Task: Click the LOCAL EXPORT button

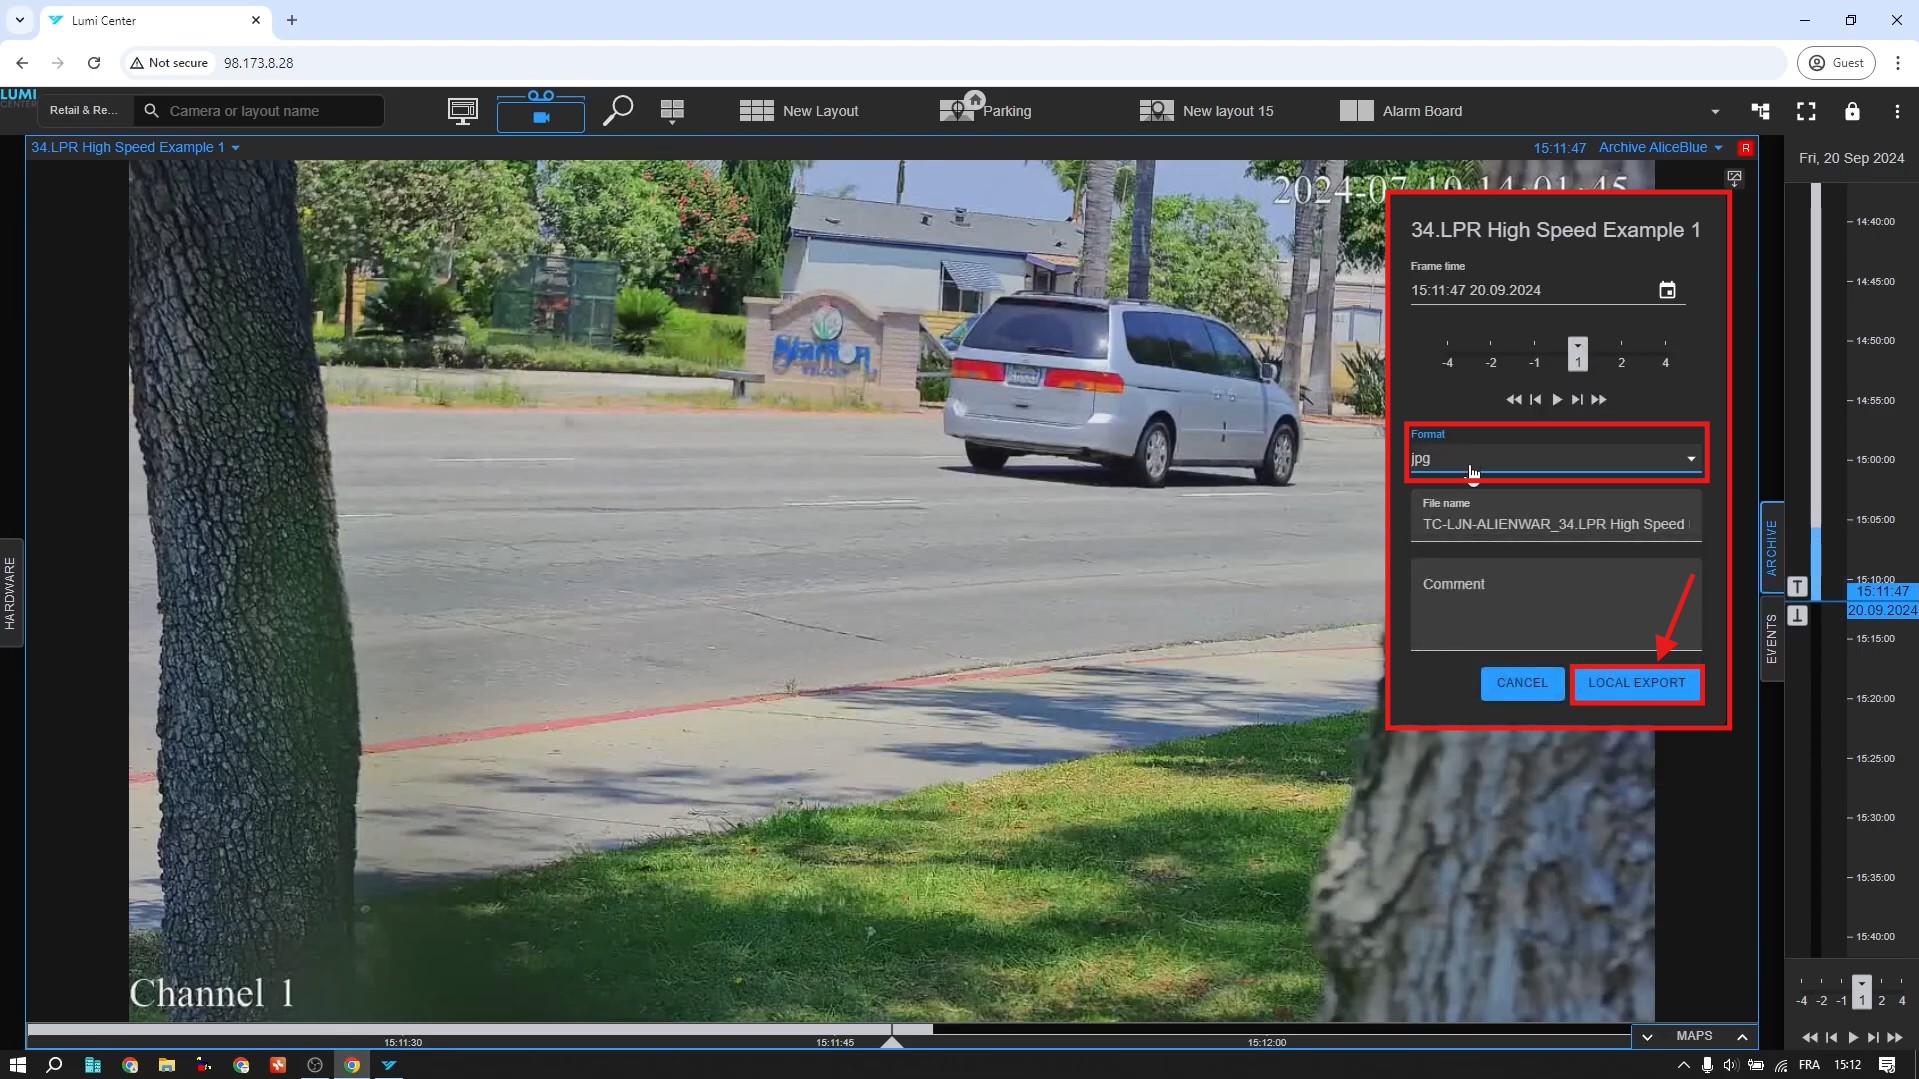Action: click(x=1636, y=683)
